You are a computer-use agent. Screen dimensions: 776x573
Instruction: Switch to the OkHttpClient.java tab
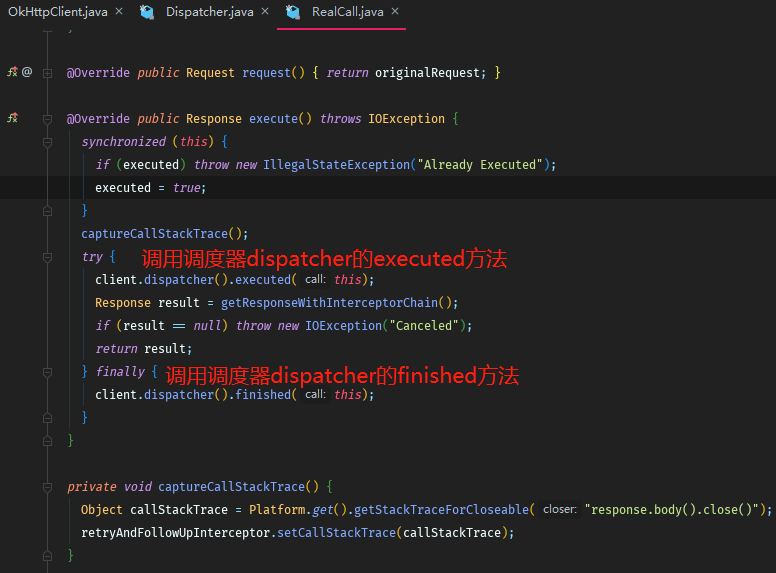57,12
